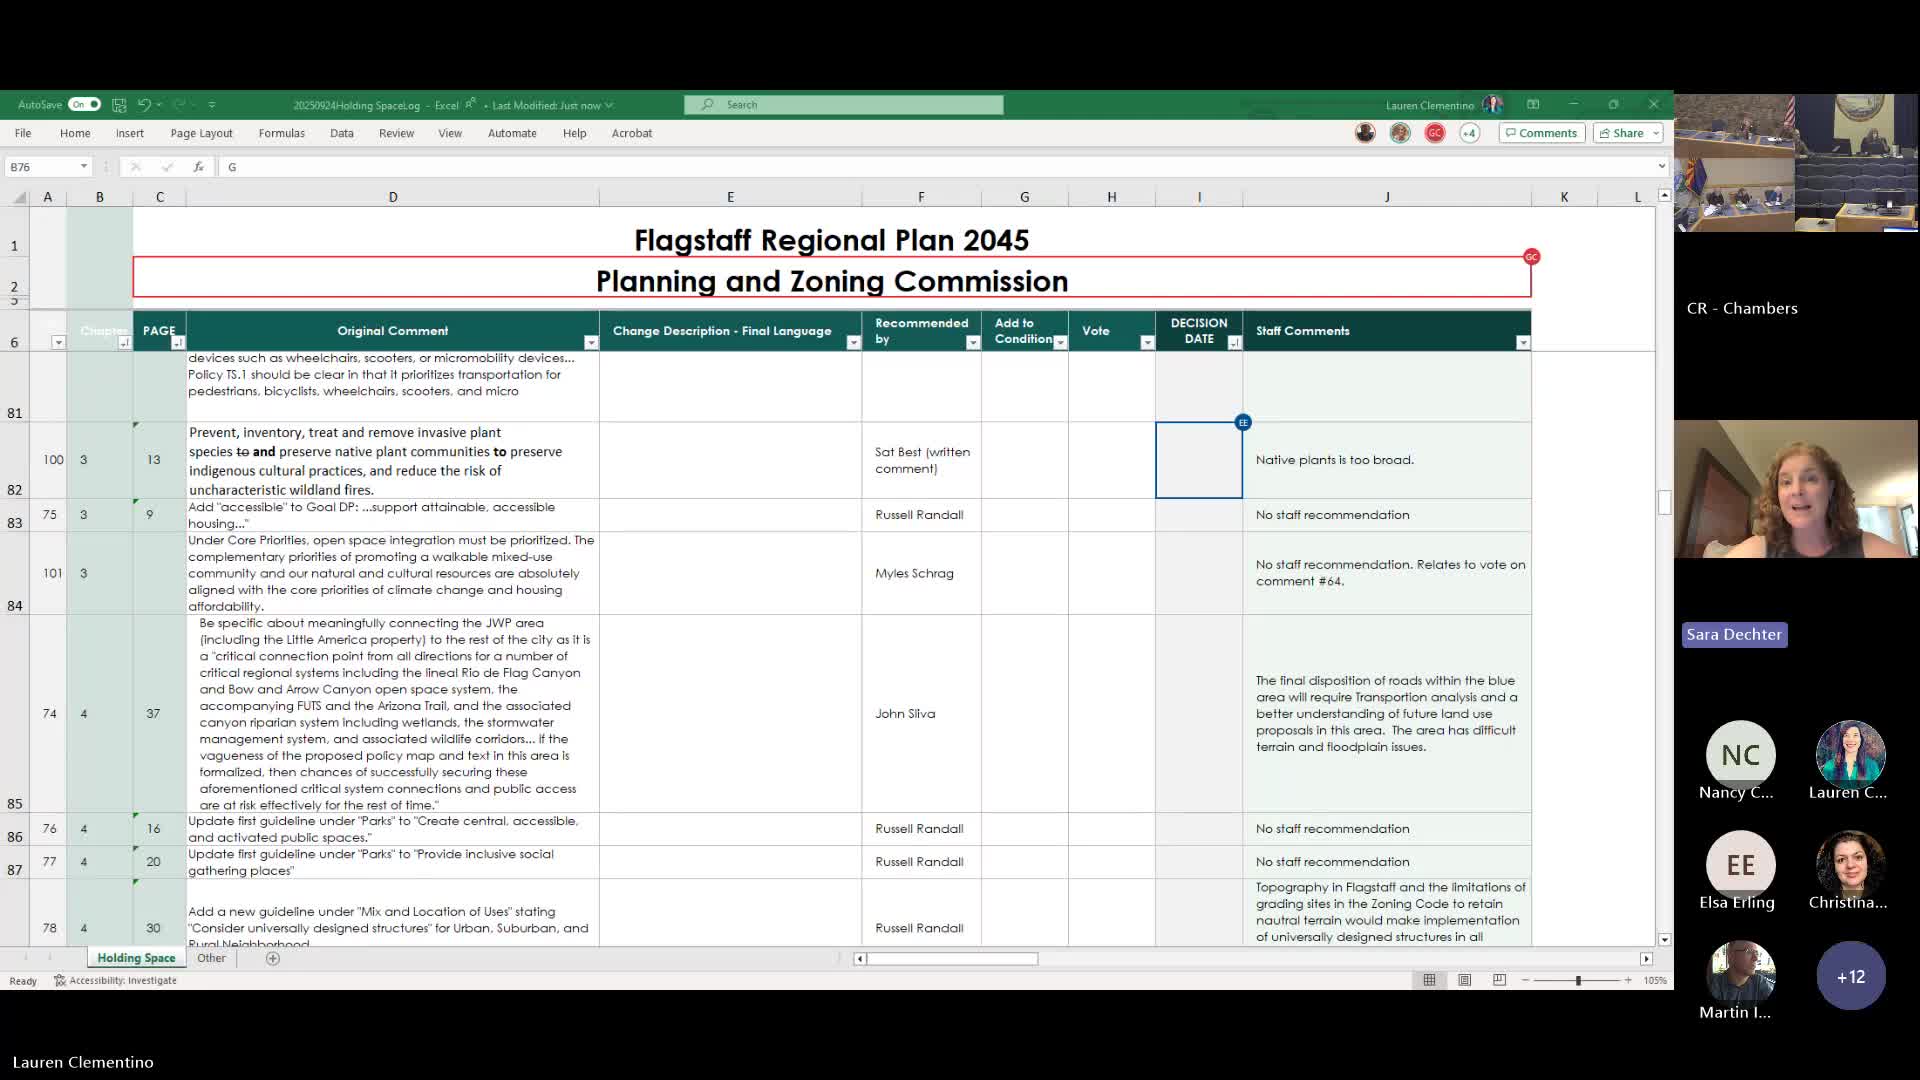Expand the Name Box dropdown arrow
Viewport: 1920px width, 1080px height.
(84, 167)
